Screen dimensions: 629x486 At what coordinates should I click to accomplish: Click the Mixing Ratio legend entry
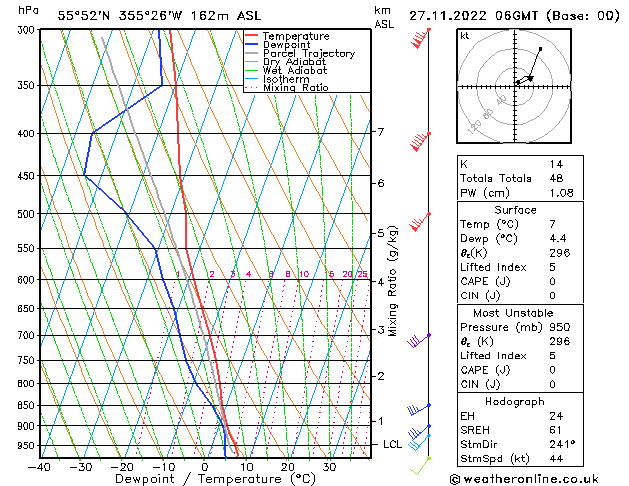pos(286,87)
